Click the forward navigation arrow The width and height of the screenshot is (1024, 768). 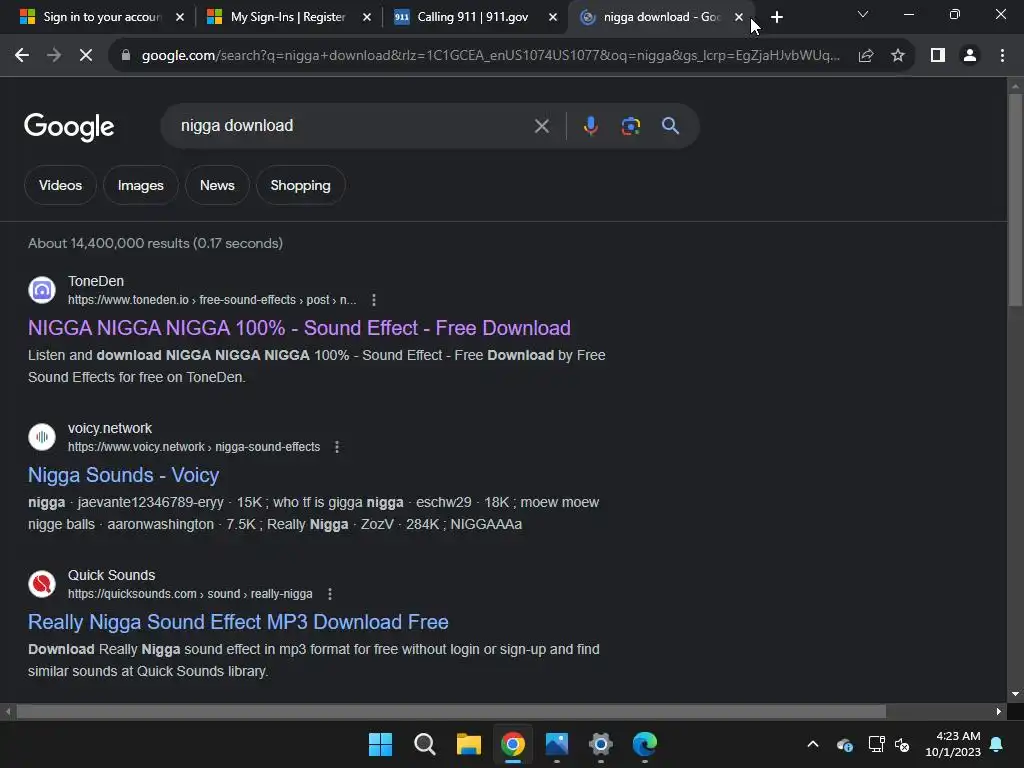pos(54,56)
